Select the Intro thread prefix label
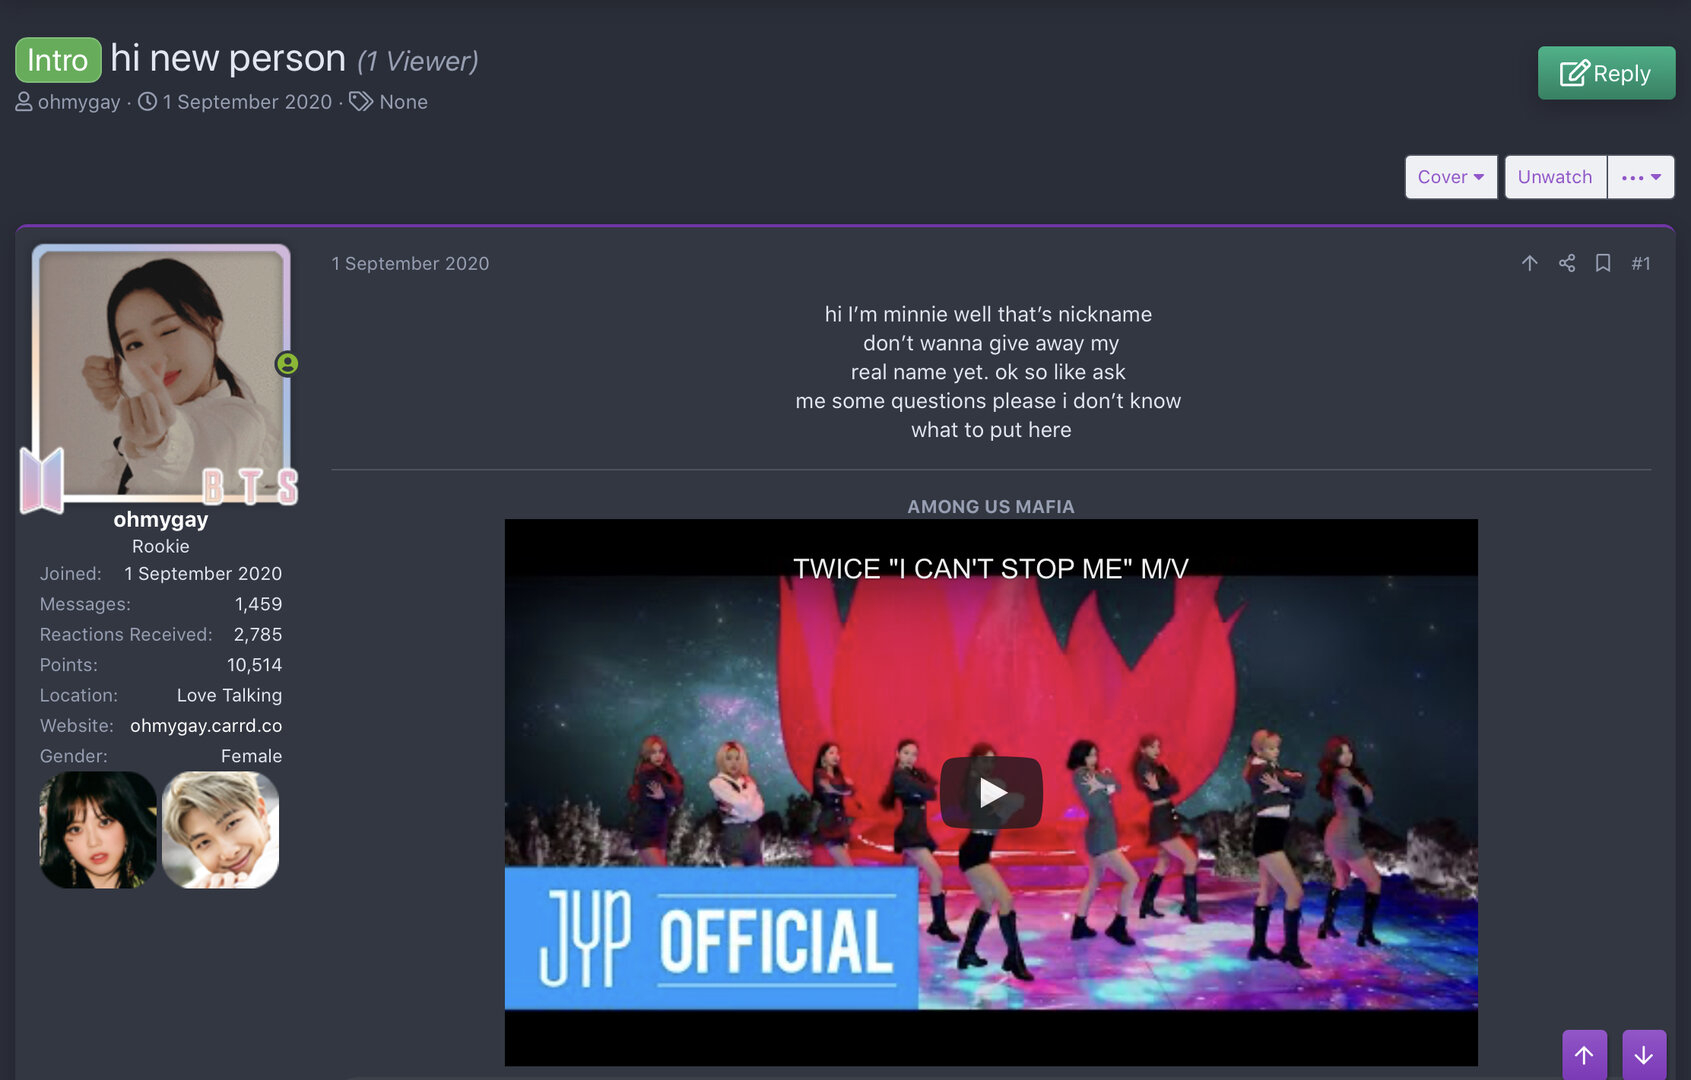Screen dimensions: 1691x1080 pyautogui.click(x=58, y=60)
